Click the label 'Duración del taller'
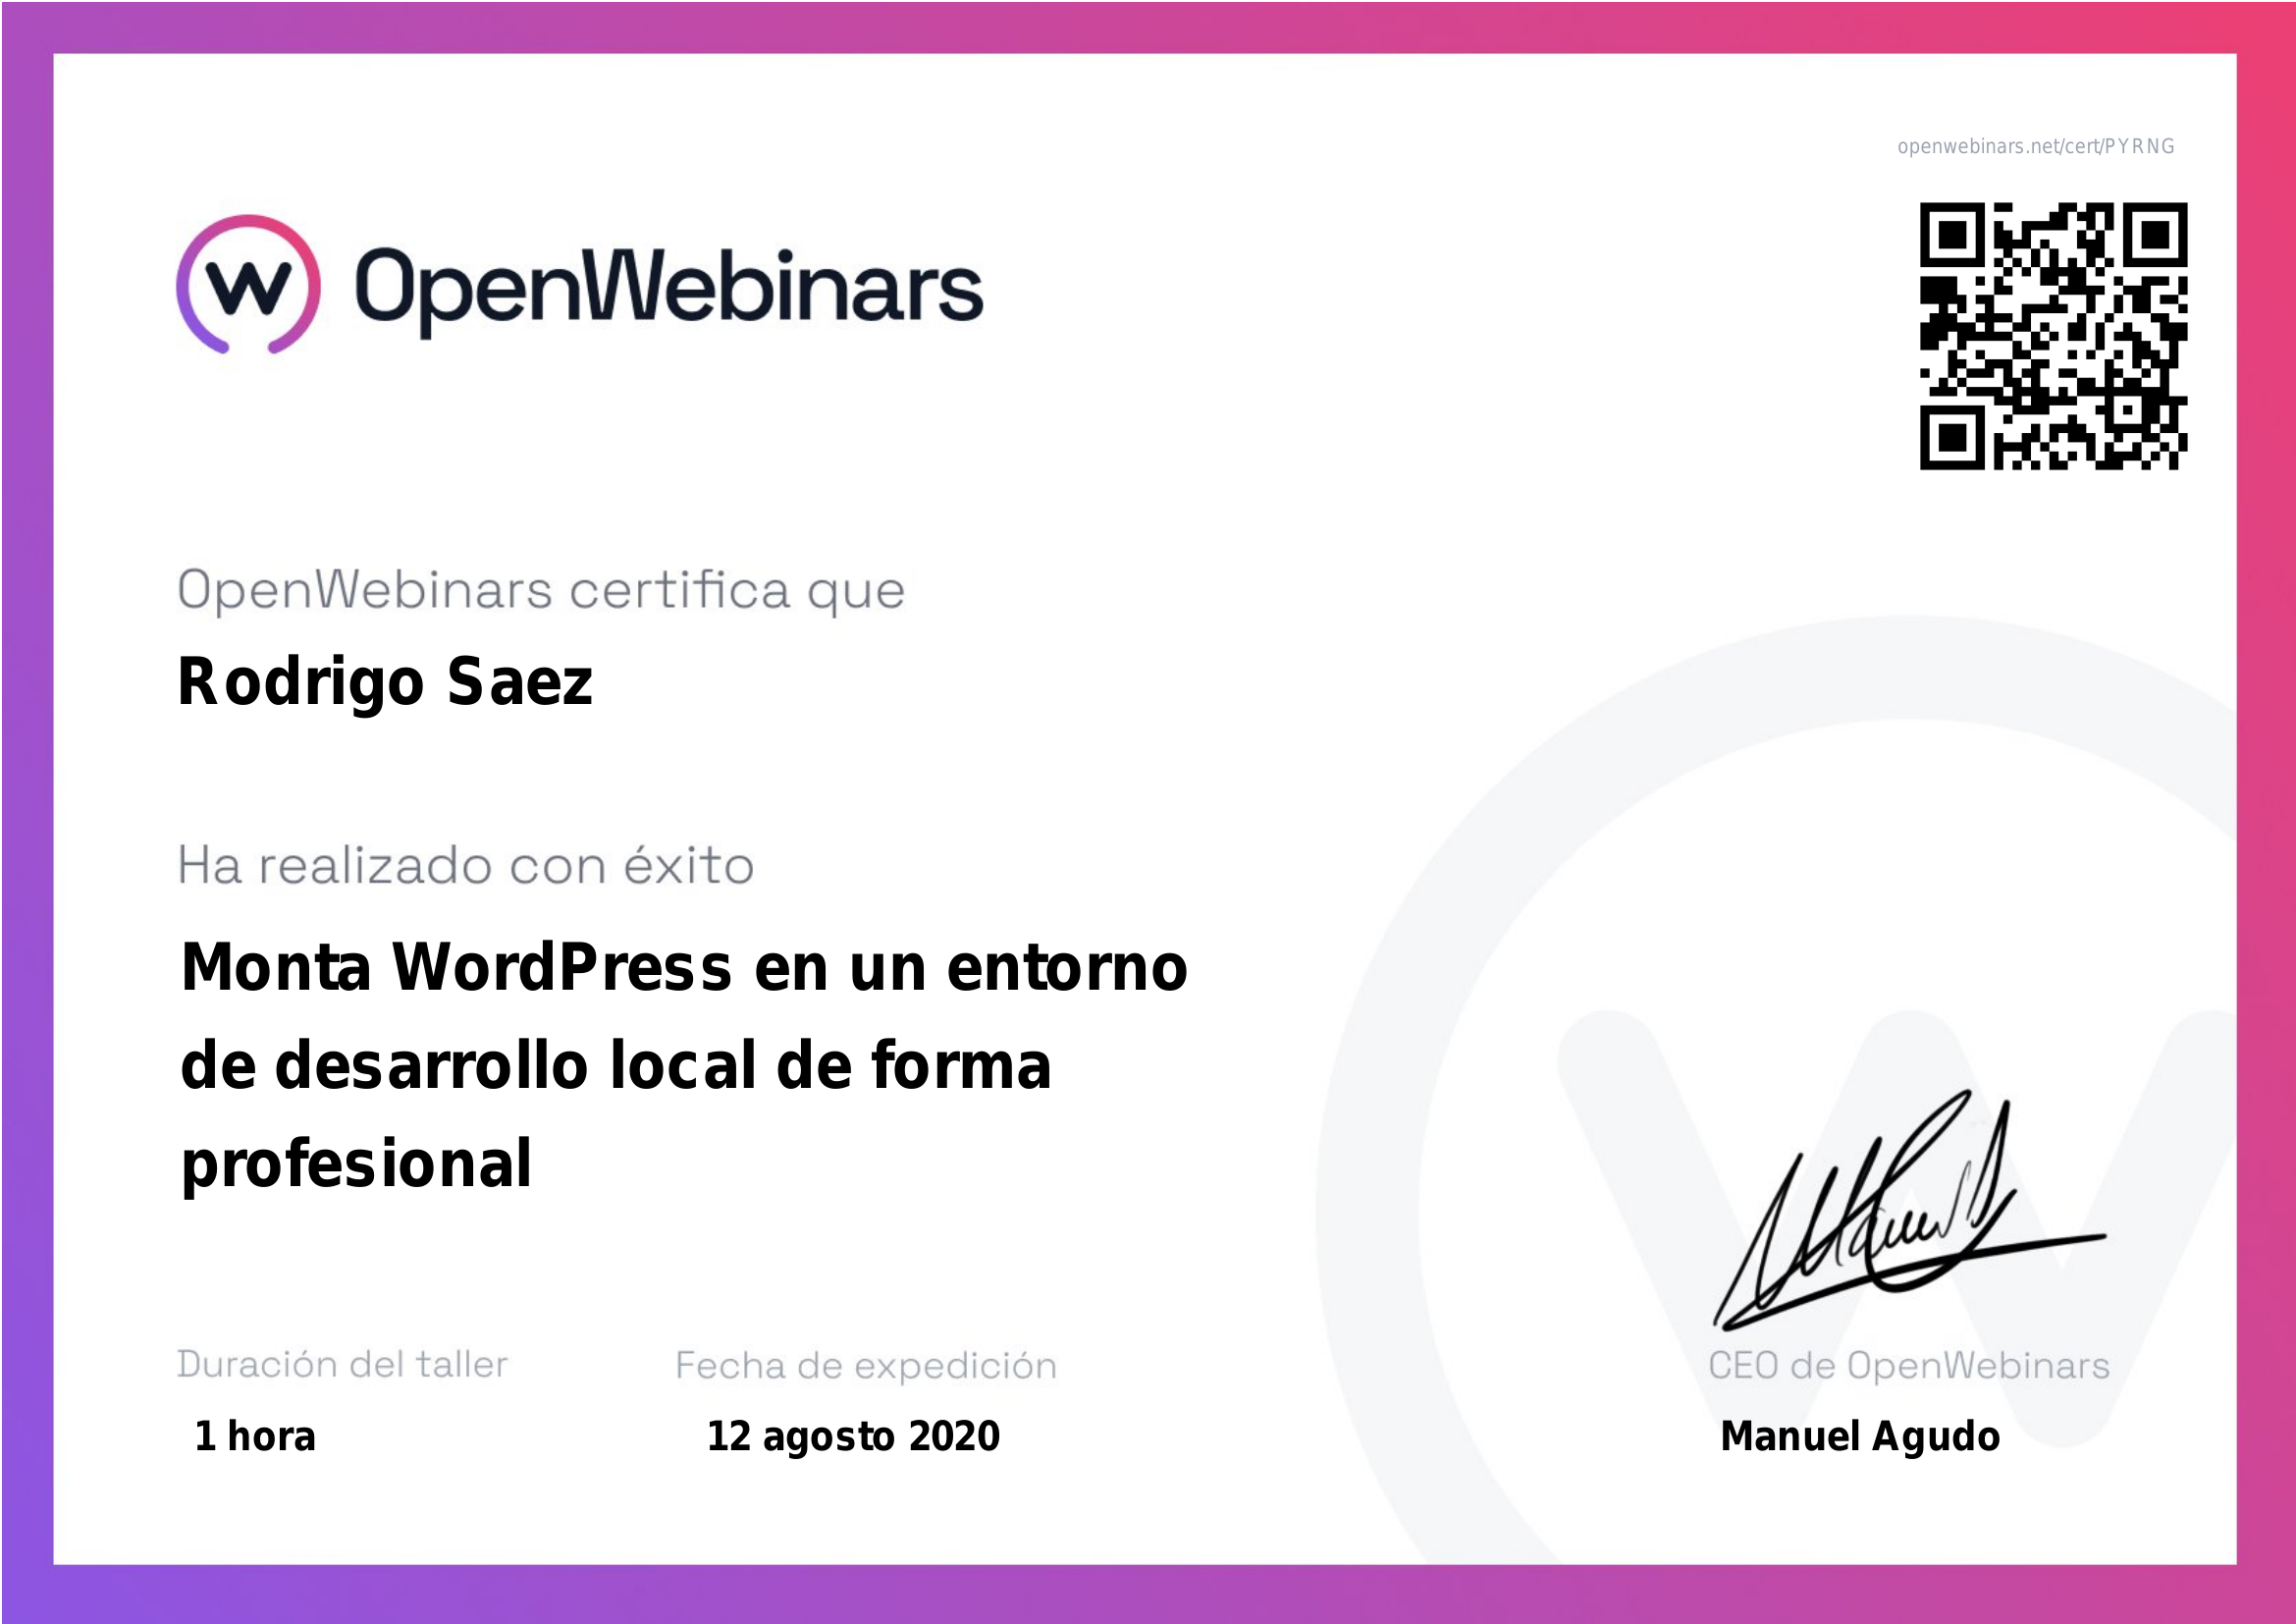Screen dimensions: 2296x1624 pos(342,1364)
